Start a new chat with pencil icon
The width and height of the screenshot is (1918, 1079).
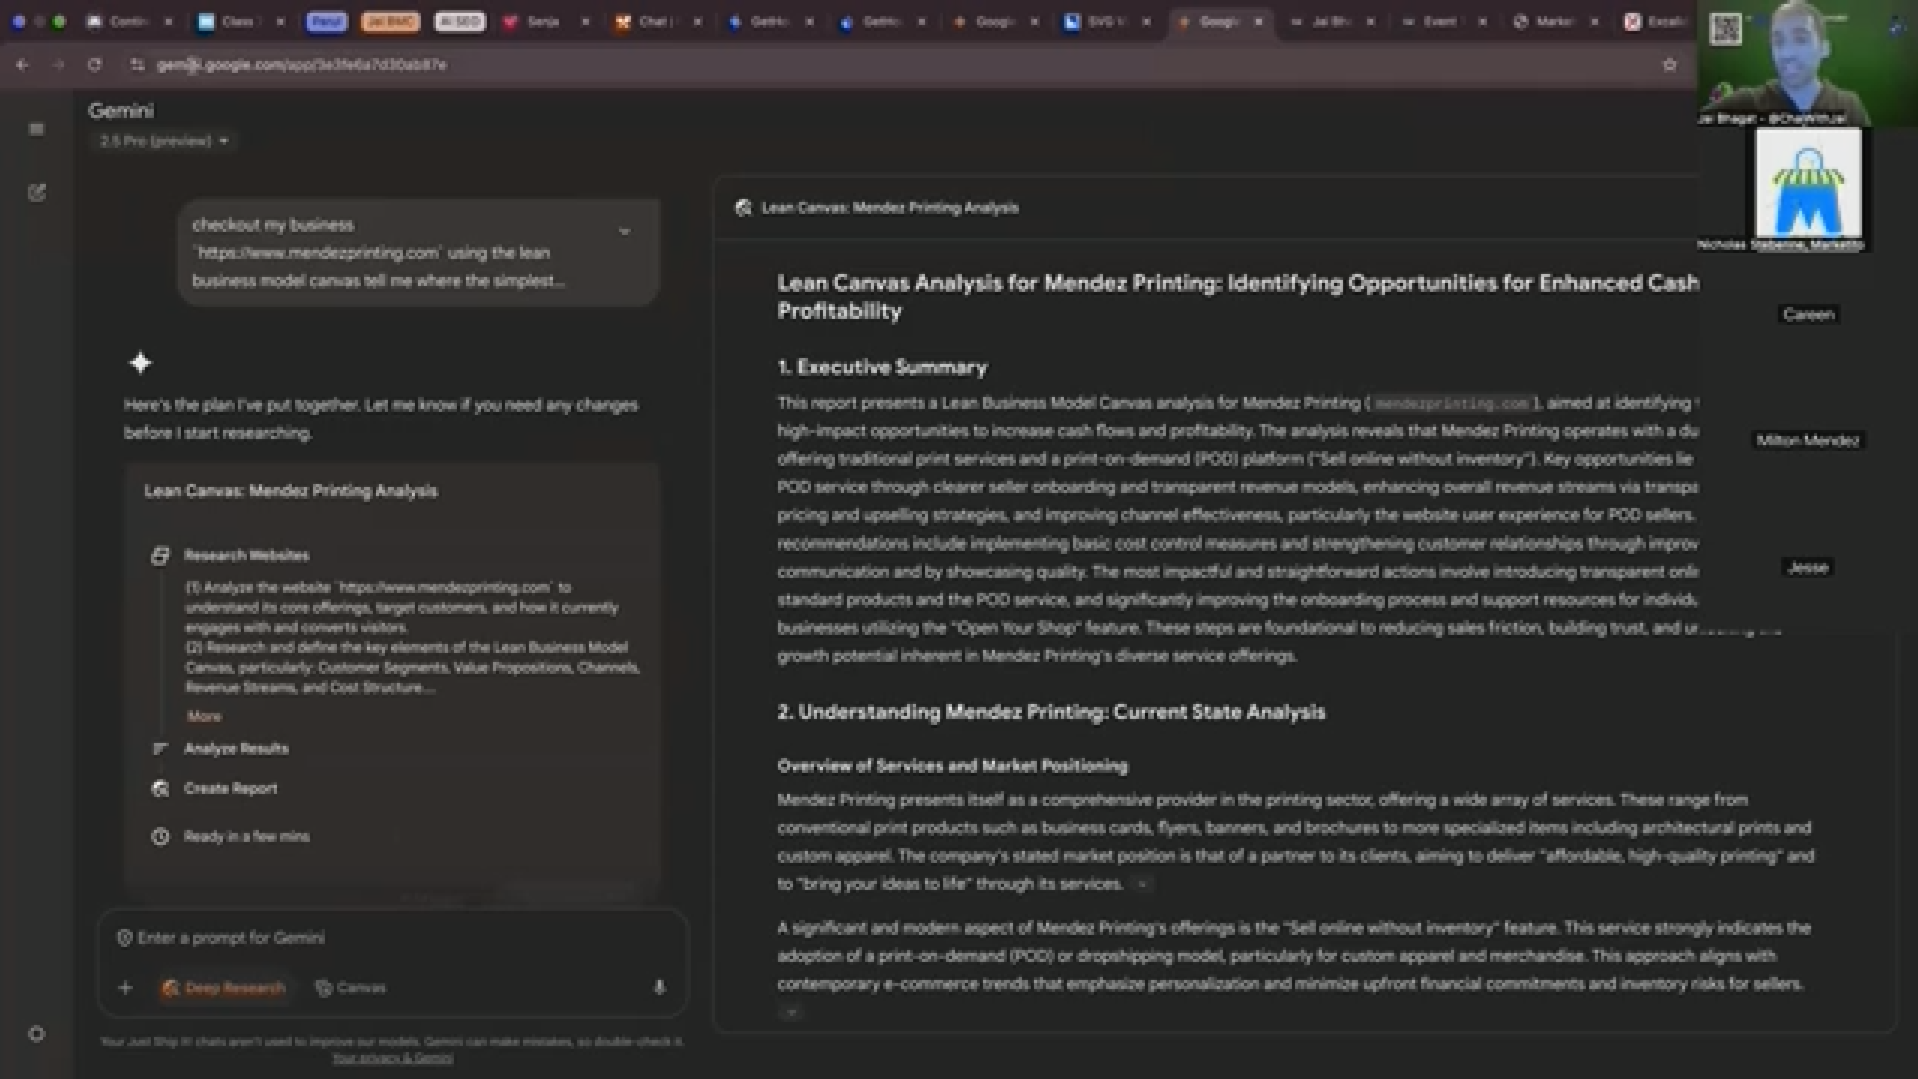pyautogui.click(x=37, y=193)
